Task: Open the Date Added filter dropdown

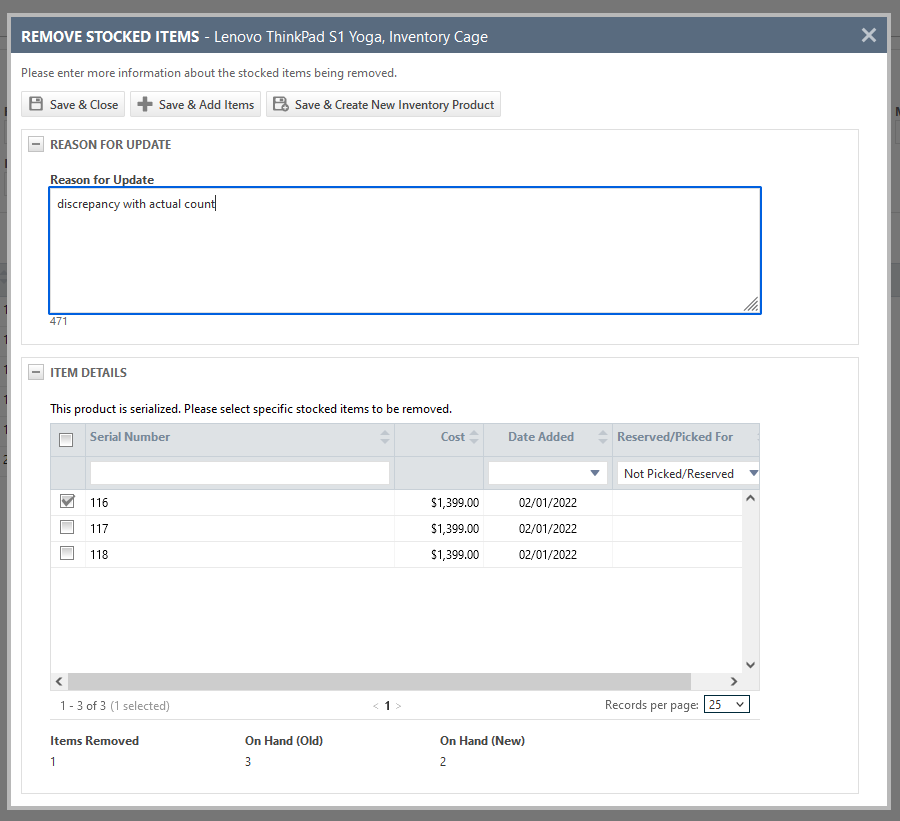Action: pos(595,473)
